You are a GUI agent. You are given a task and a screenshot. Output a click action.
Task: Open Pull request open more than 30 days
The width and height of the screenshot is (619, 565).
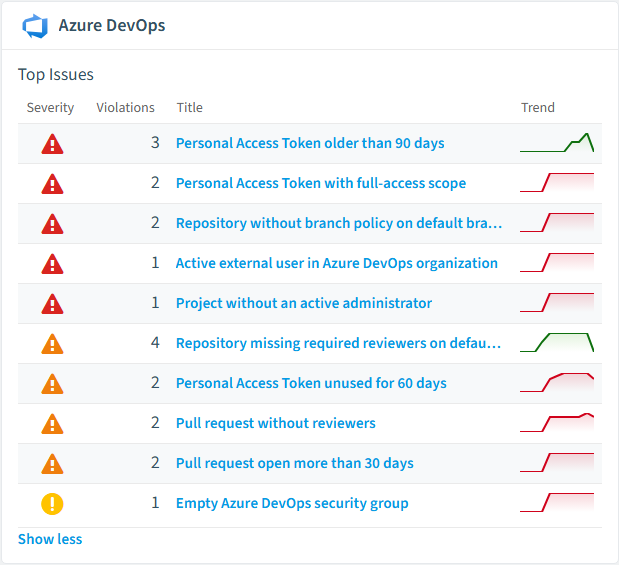tap(294, 463)
